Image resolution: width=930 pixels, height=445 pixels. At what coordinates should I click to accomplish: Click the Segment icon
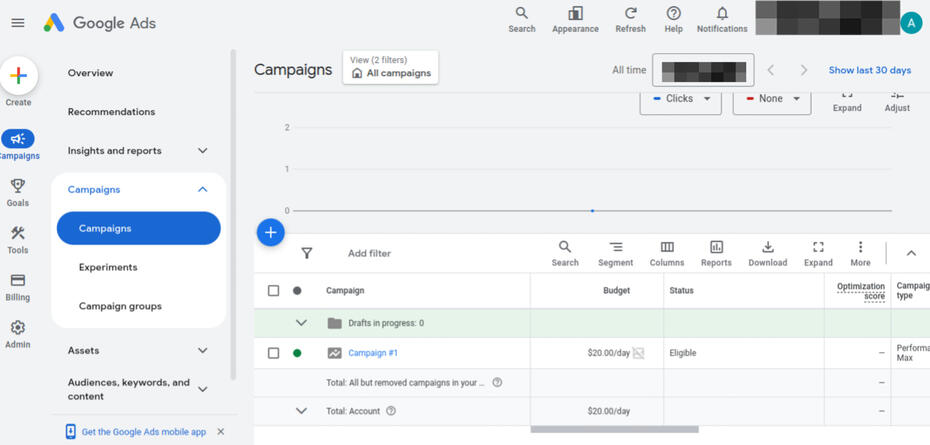tap(615, 248)
